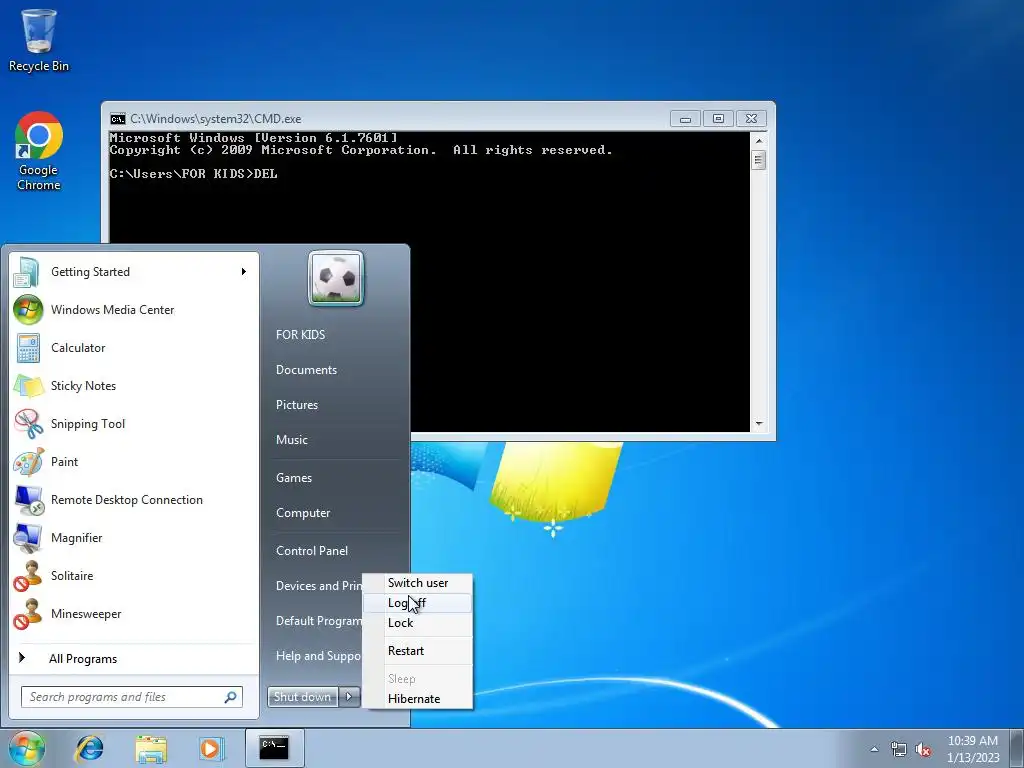This screenshot has width=1024, height=768.
Task: Open Help and Support from Start menu
Action: (x=319, y=656)
